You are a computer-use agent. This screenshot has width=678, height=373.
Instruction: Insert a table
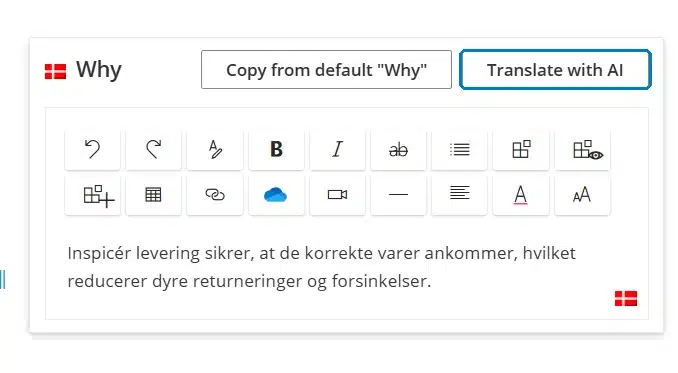154,195
